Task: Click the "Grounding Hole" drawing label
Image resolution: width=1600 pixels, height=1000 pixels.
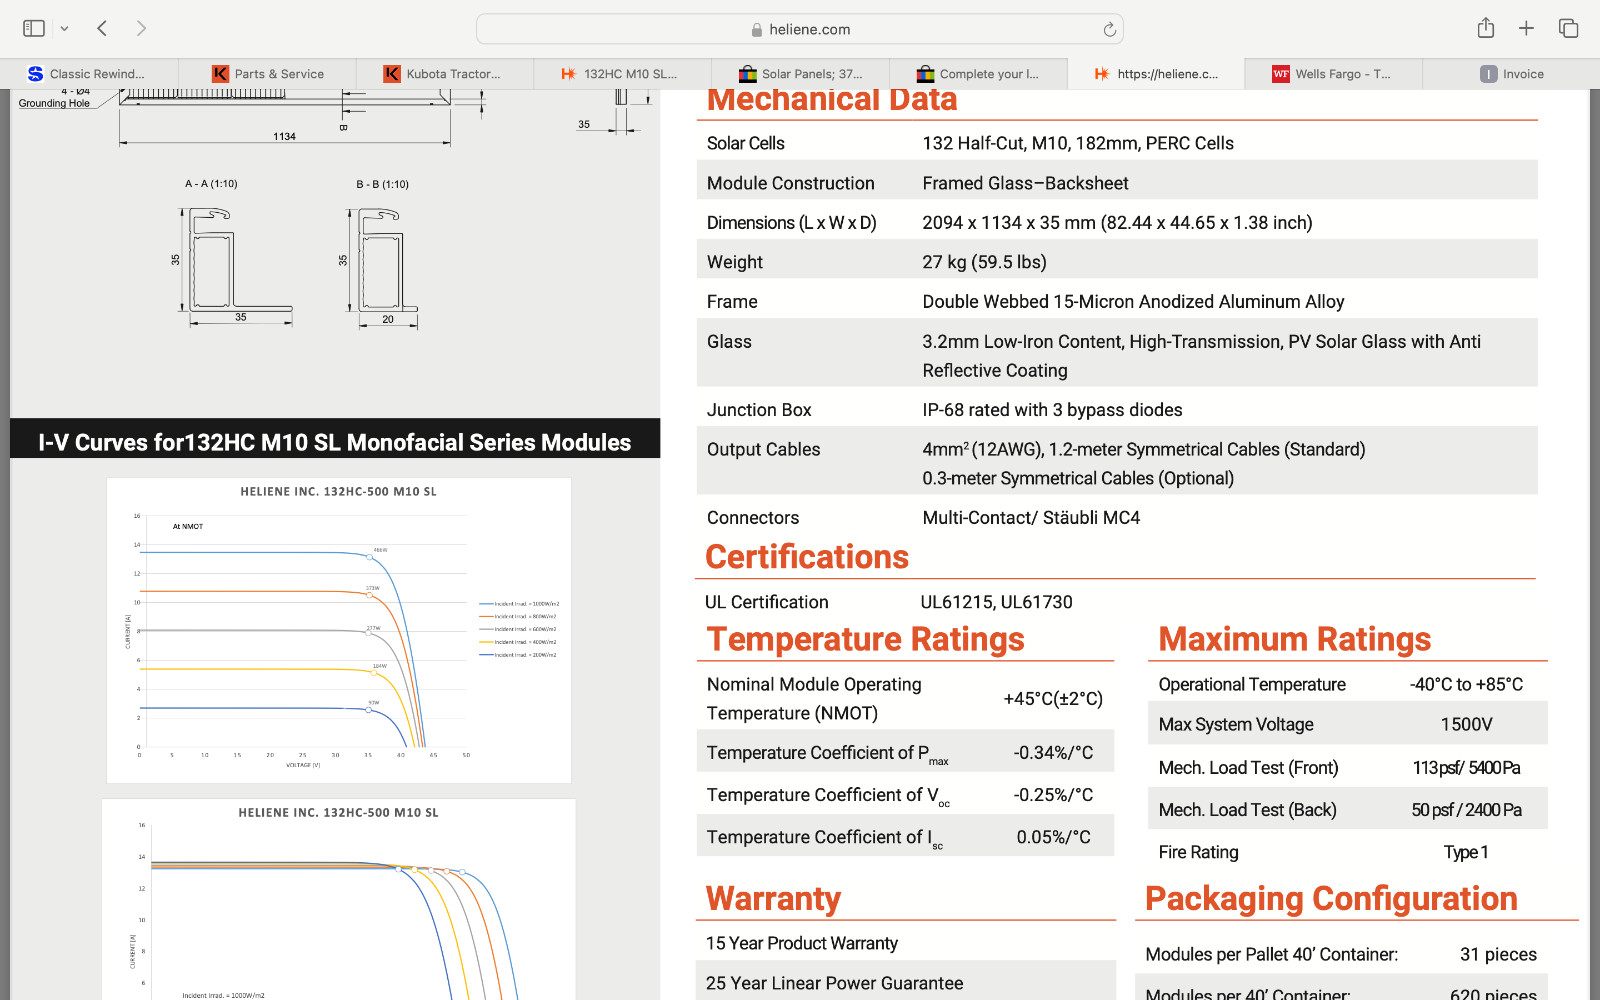Action: coord(54,103)
